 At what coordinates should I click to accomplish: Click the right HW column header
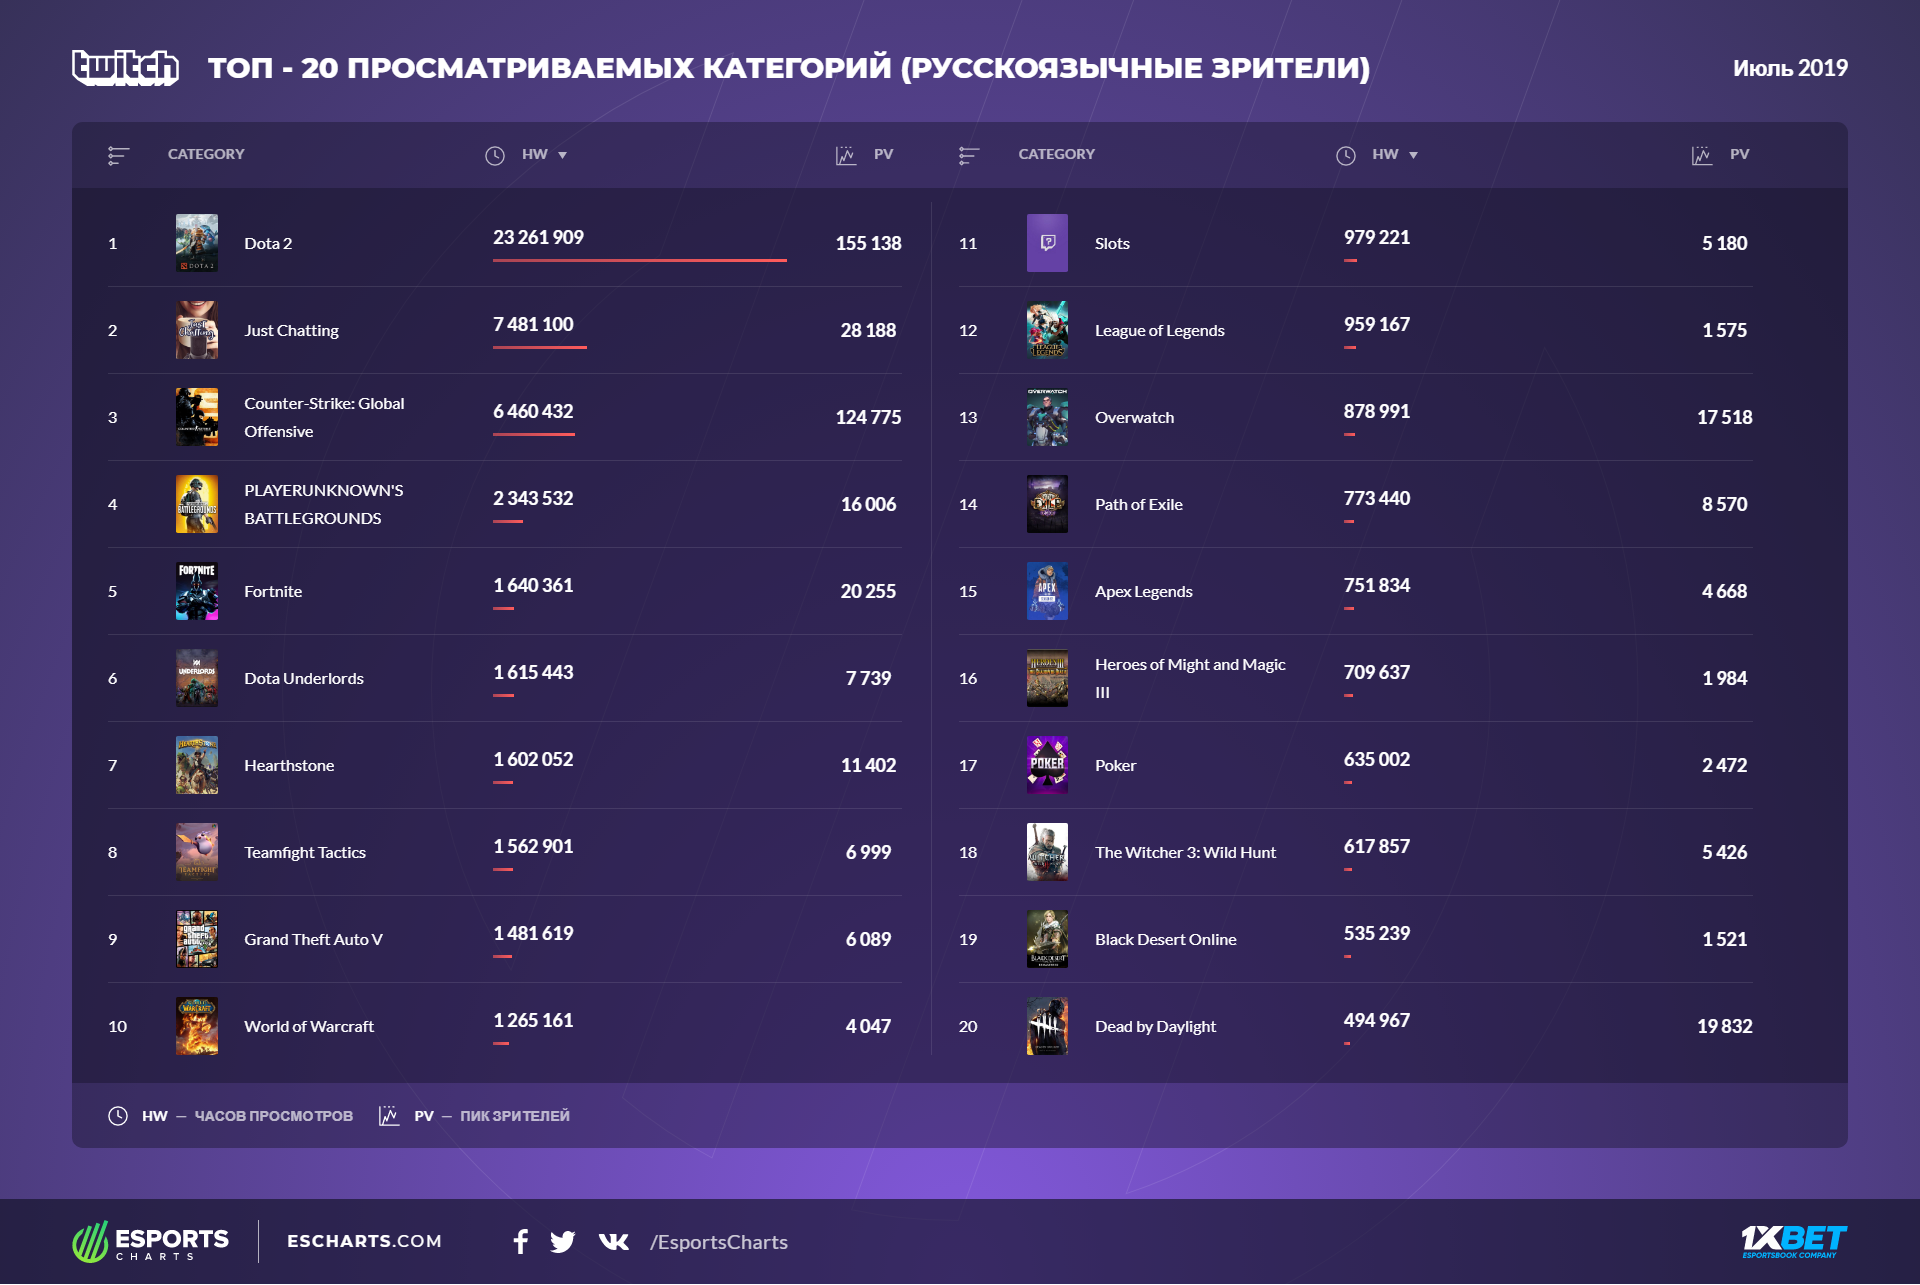(x=1385, y=154)
